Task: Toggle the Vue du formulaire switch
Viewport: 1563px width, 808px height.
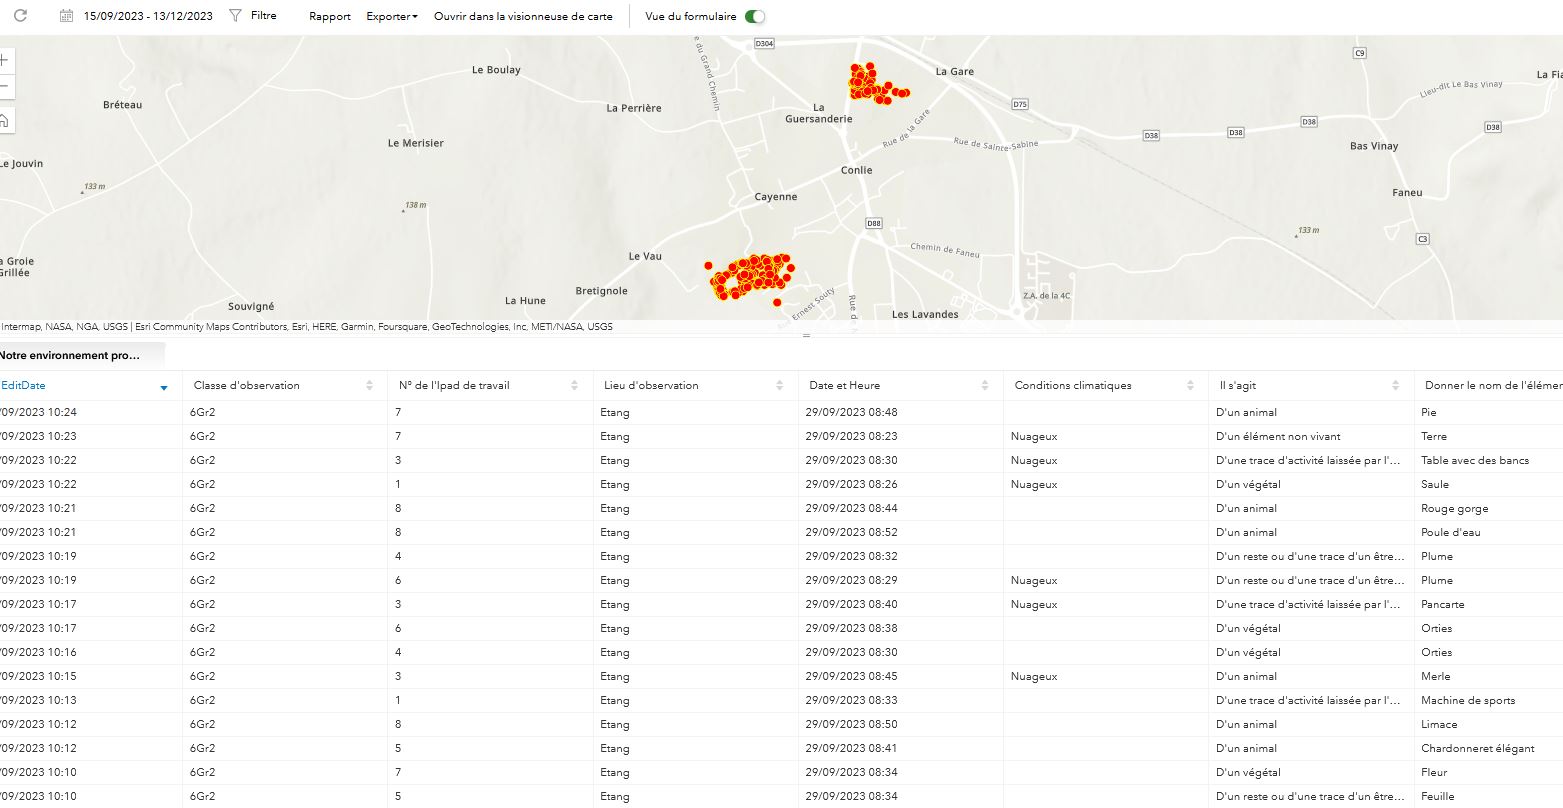Action: (x=755, y=16)
